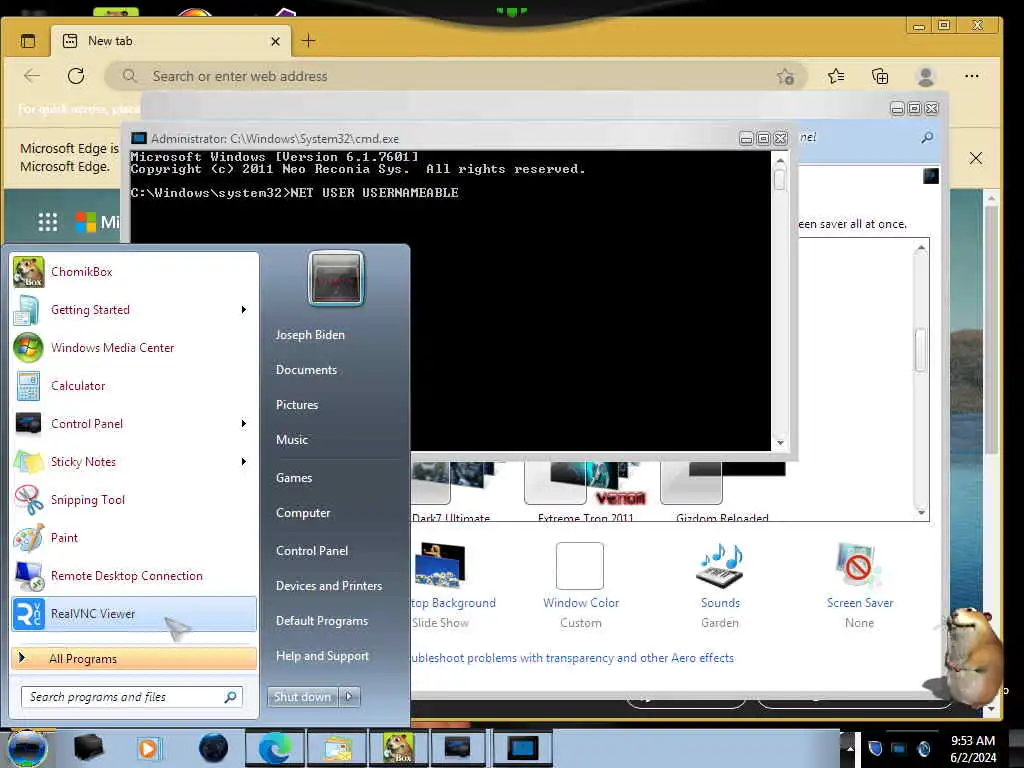Open Desktop Background settings in Personalization
This screenshot has height=768, width=1024.
click(x=453, y=585)
